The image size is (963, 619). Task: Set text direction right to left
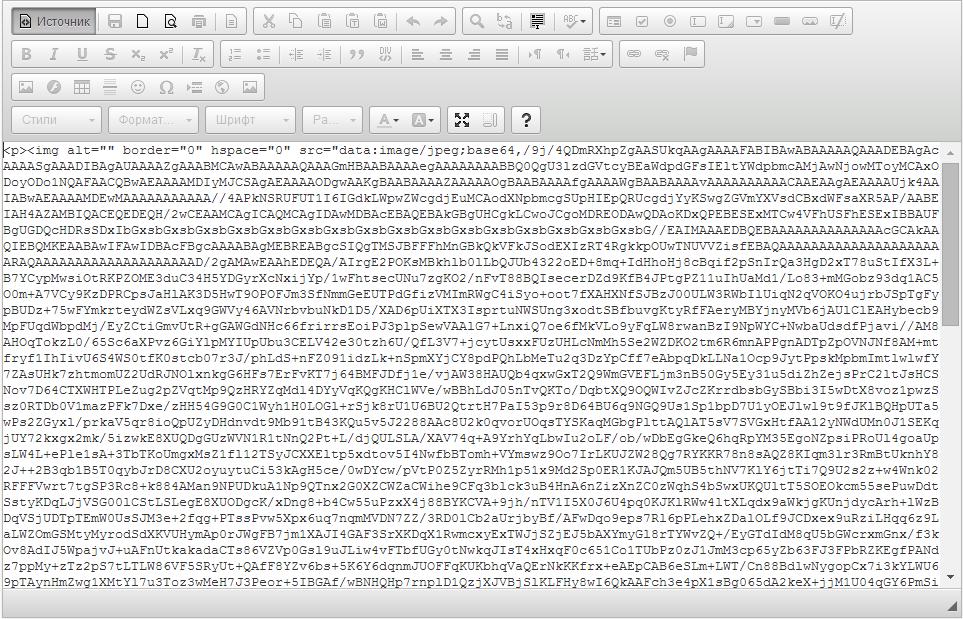pyautogui.click(x=563, y=54)
